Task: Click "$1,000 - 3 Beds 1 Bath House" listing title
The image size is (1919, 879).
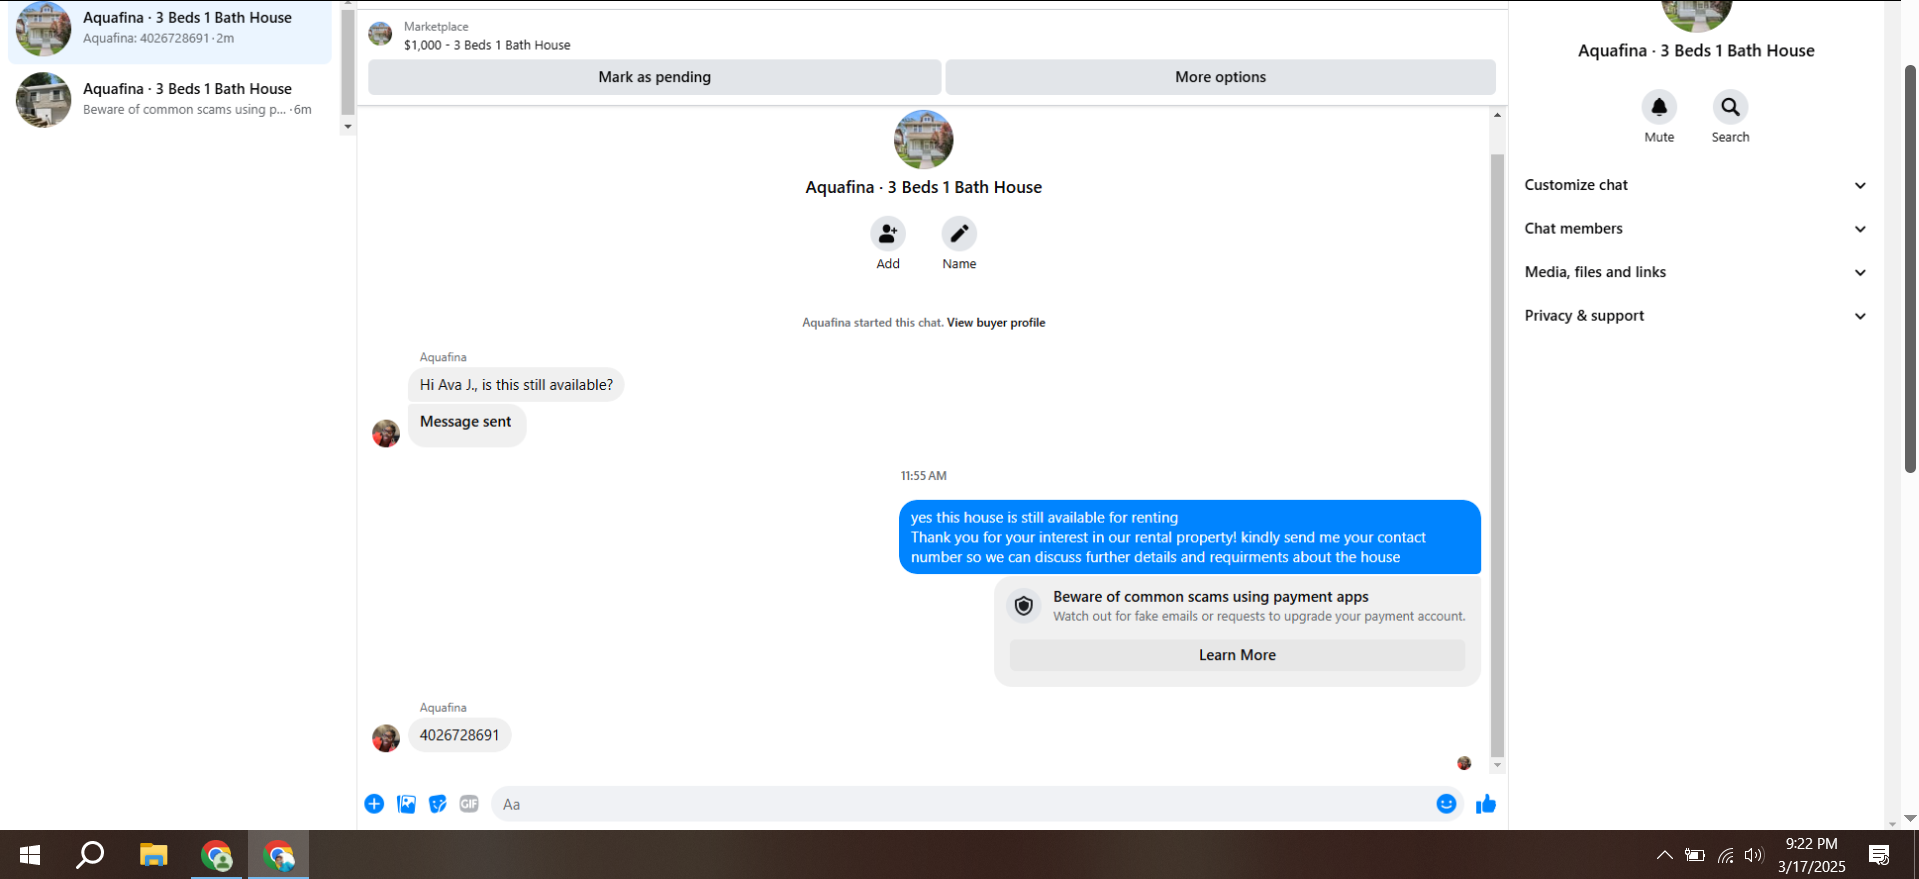Action: point(487,45)
